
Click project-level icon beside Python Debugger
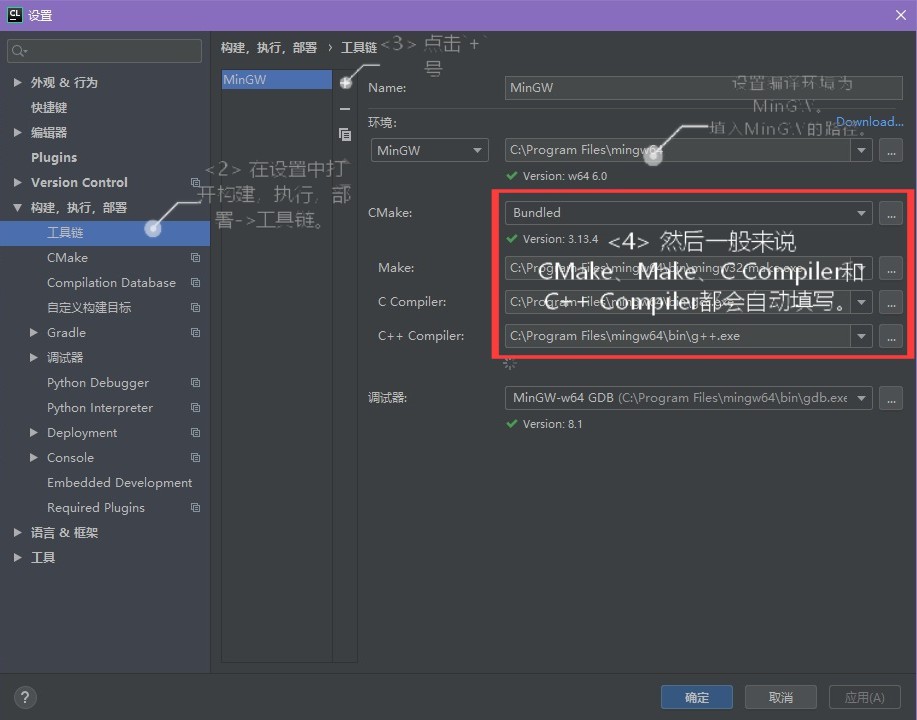195,383
